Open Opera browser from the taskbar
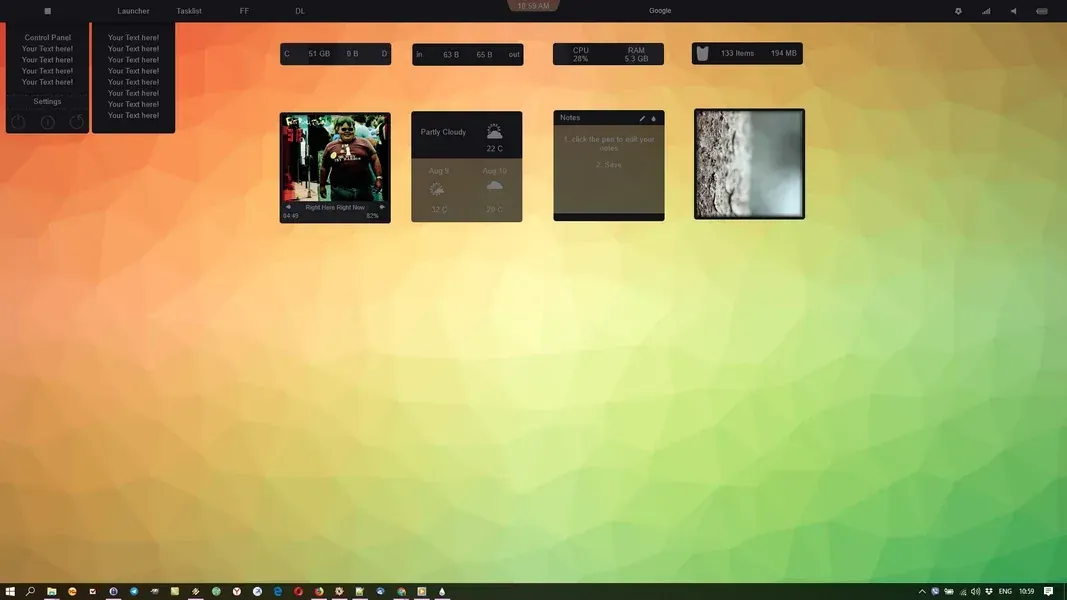Viewport: 1067px width, 600px height. [x=298, y=592]
